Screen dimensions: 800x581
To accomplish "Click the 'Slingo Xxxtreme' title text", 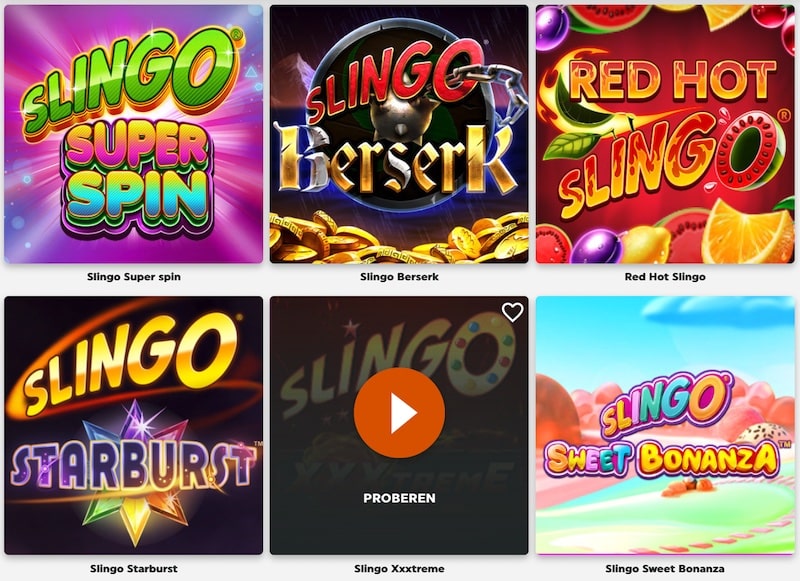I will tap(399, 568).
